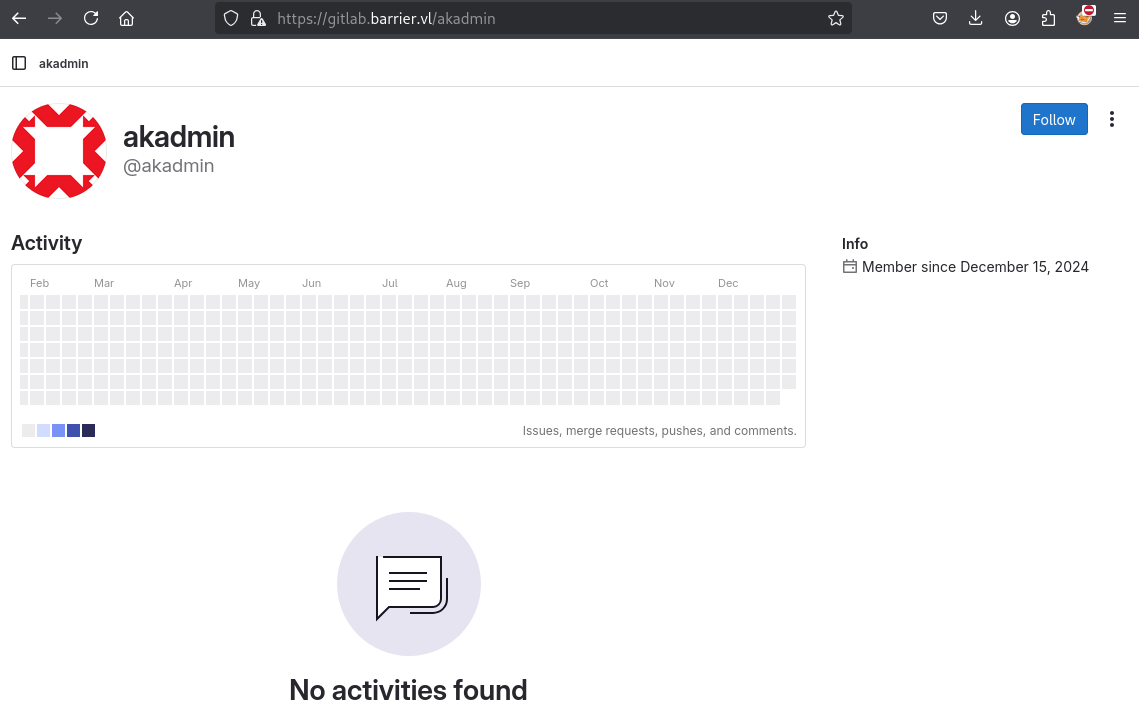Click the akadmin breadcrumb link

64,64
